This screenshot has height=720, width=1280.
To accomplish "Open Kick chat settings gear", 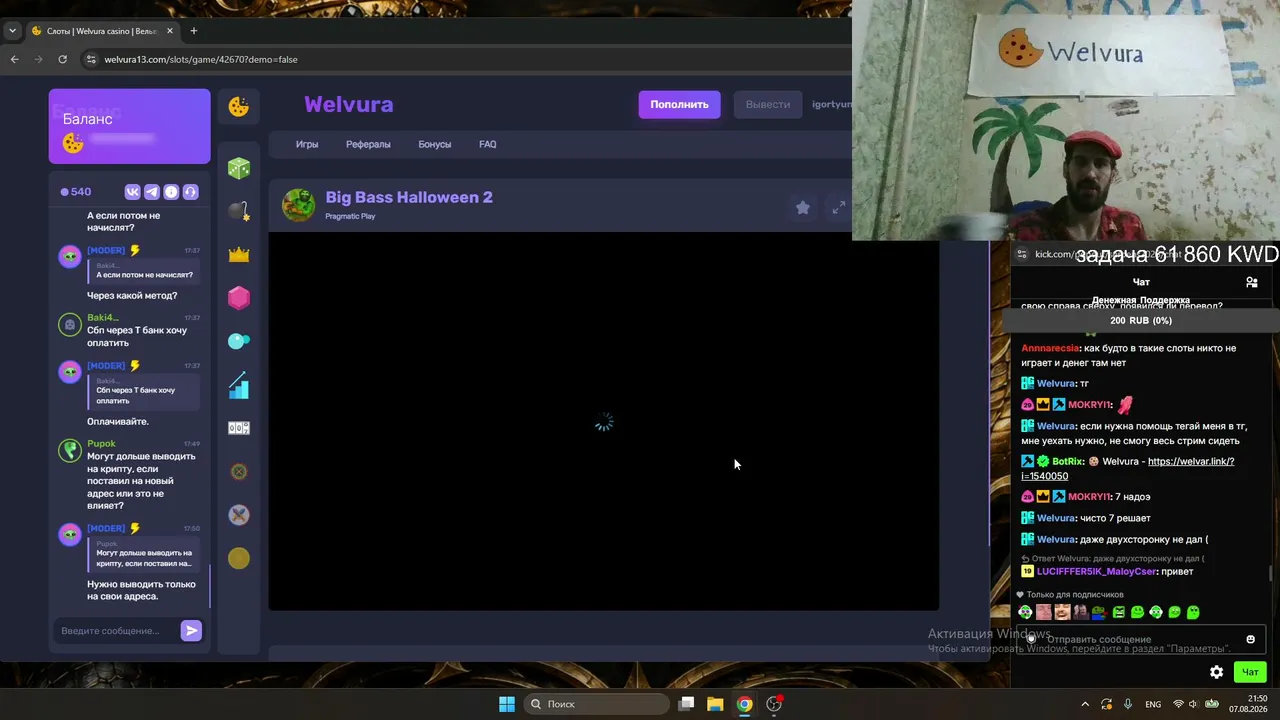I will click(1216, 672).
